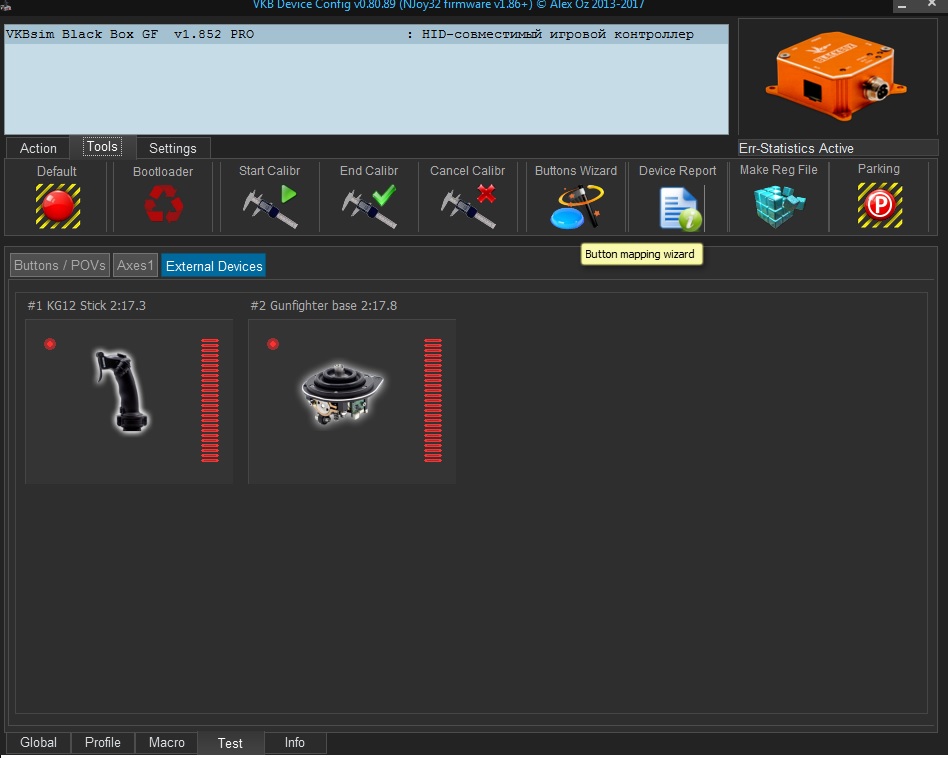The width and height of the screenshot is (948, 758).
Task: Click the orange Black Box device image
Action: point(836,75)
